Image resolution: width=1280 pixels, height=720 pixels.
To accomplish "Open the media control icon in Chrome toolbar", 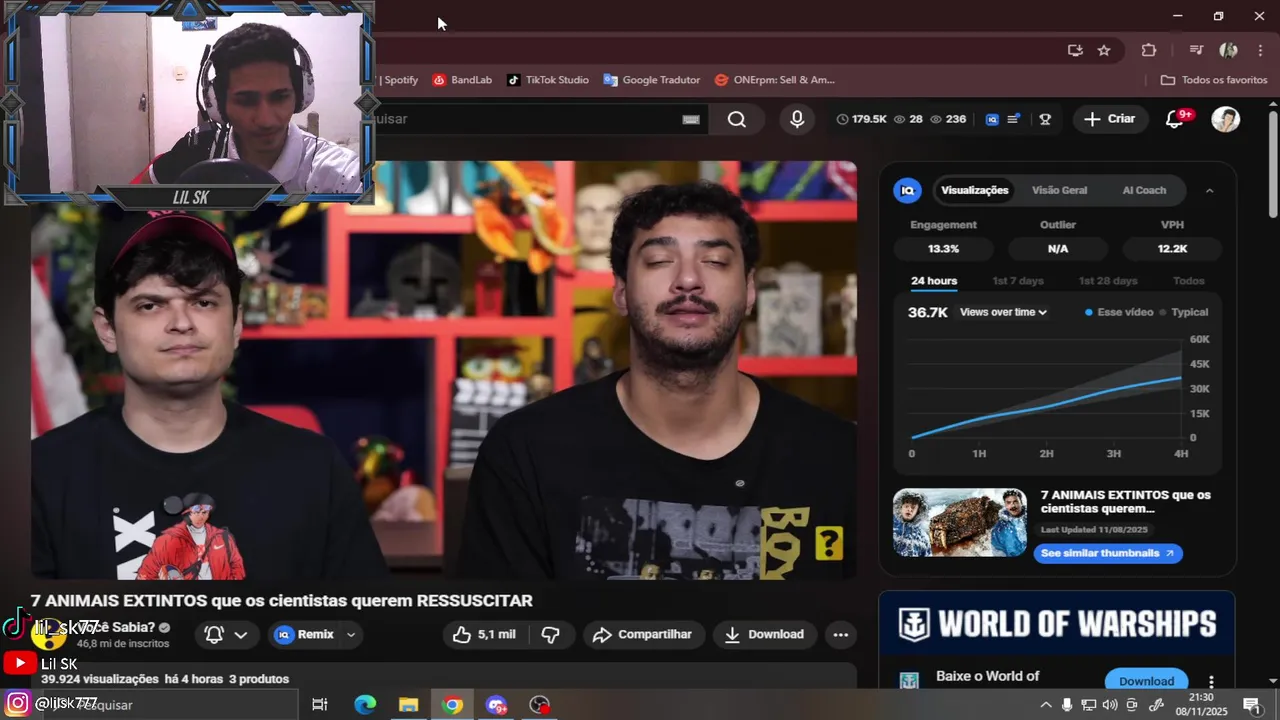I will click(1196, 50).
